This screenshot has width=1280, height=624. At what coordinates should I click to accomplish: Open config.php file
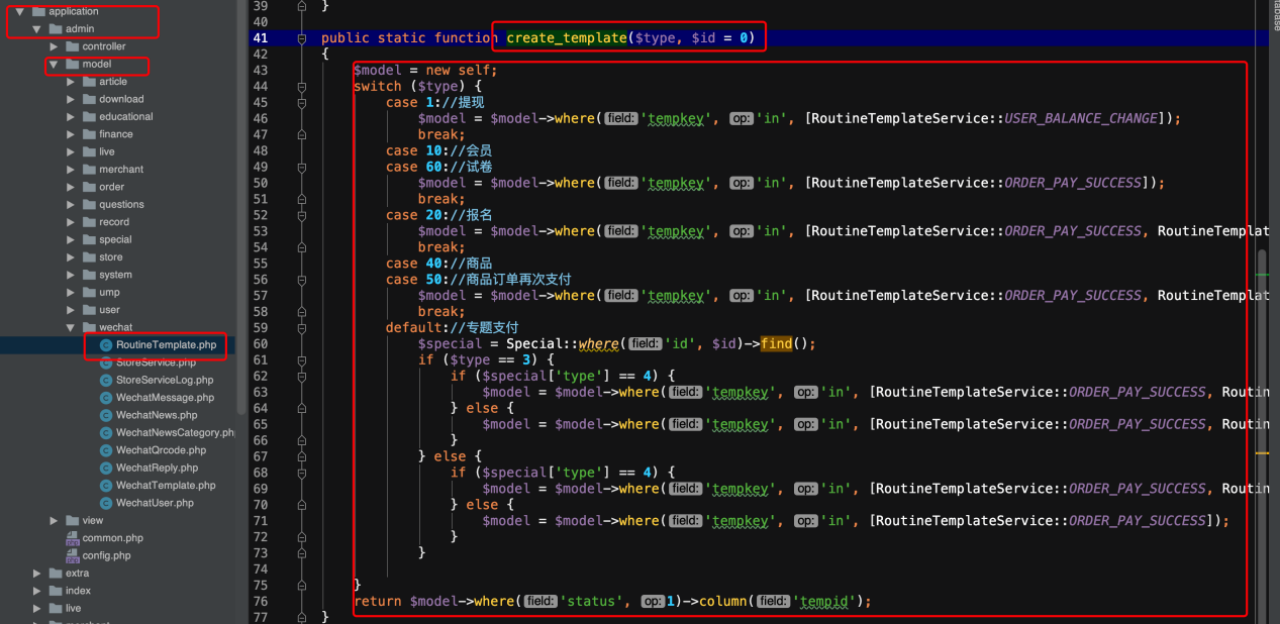coord(107,555)
